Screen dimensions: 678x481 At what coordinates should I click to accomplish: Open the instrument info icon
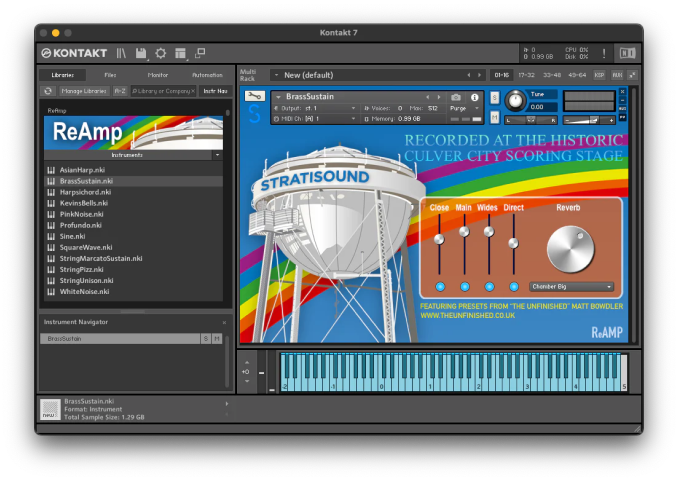click(x=475, y=97)
